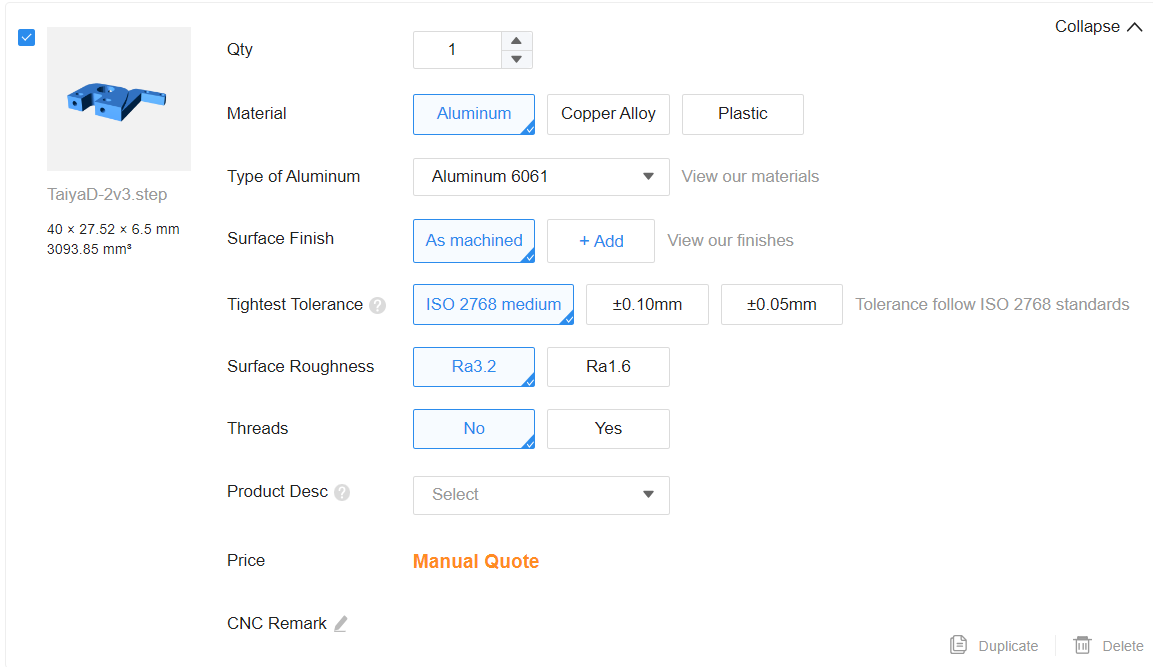Select Ra1.6 surface roughness

[608, 367]
